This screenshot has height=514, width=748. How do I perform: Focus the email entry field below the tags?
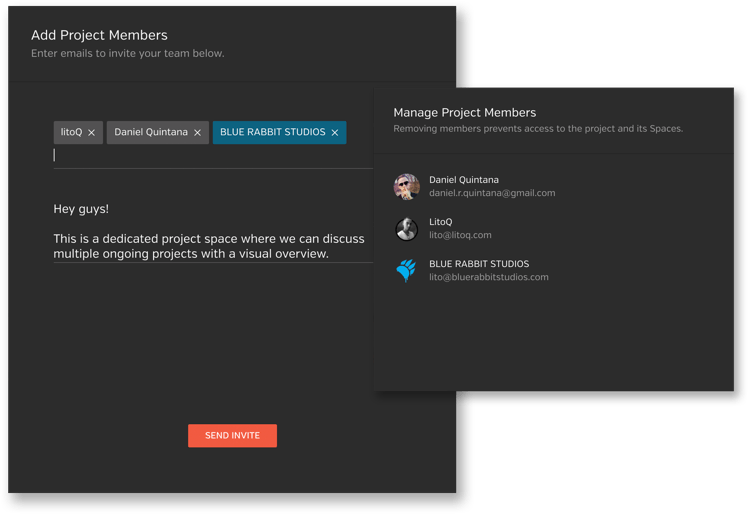[x=213, y=156]
